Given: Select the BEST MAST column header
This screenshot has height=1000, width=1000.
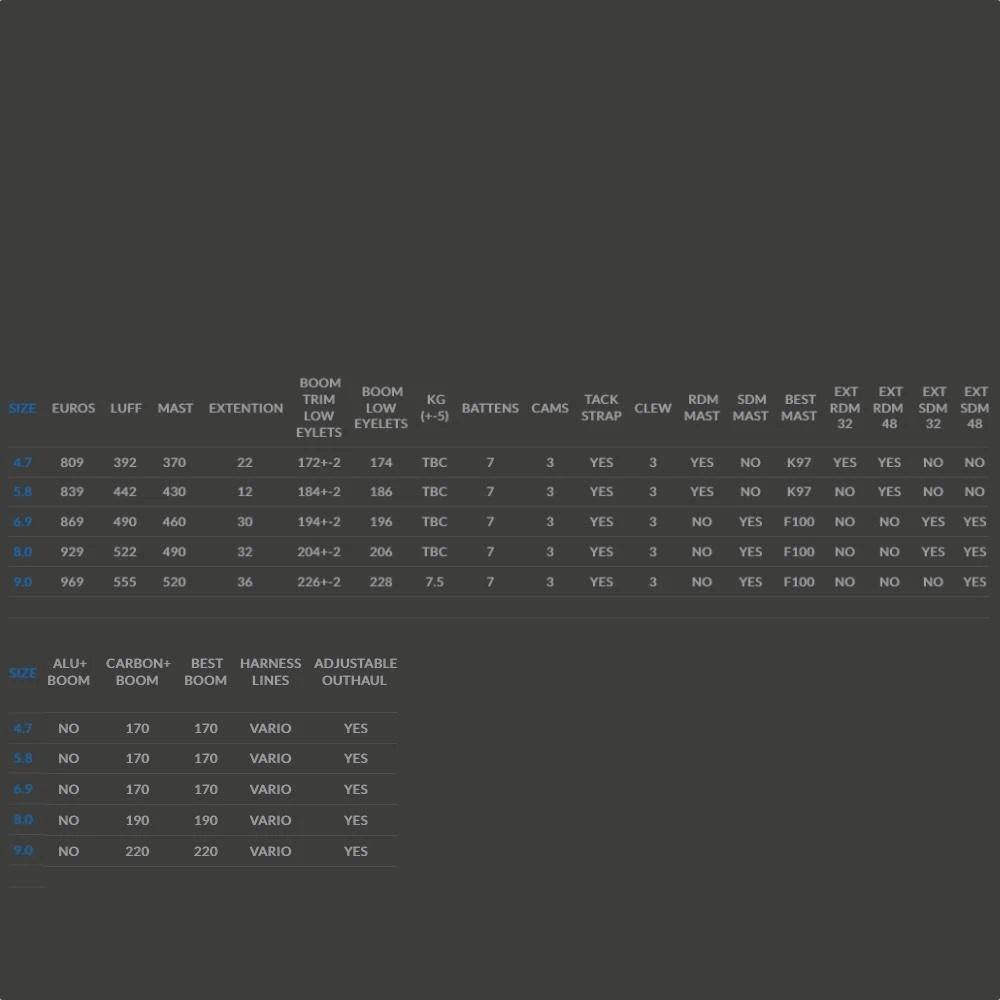Looking at the screenshot, I should coord(799,408).
